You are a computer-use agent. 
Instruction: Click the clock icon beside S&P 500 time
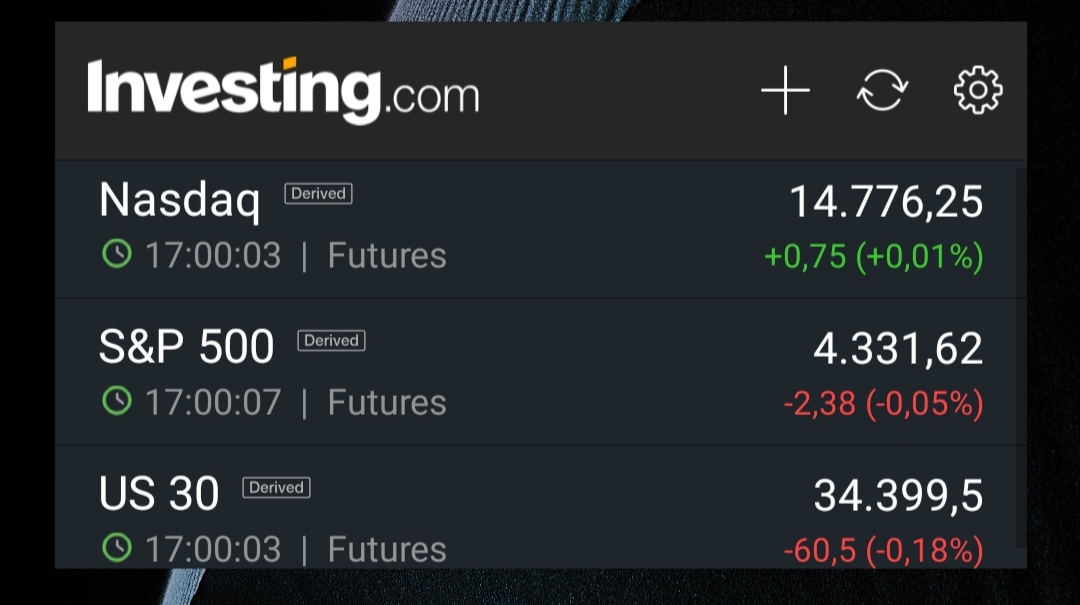point(117,402)
